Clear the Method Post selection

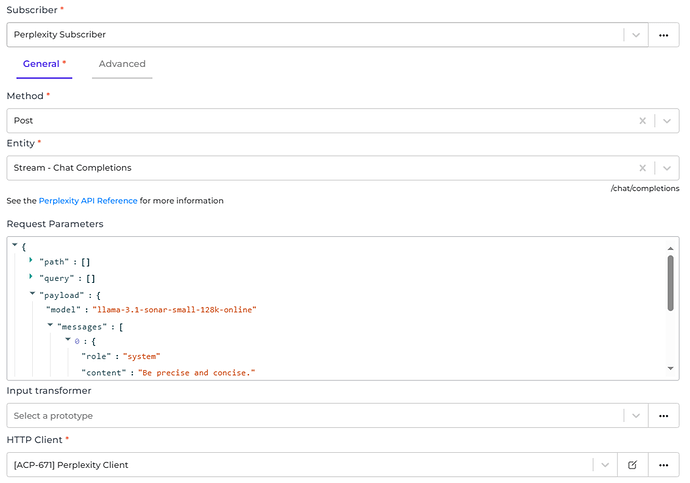(642, 121)
